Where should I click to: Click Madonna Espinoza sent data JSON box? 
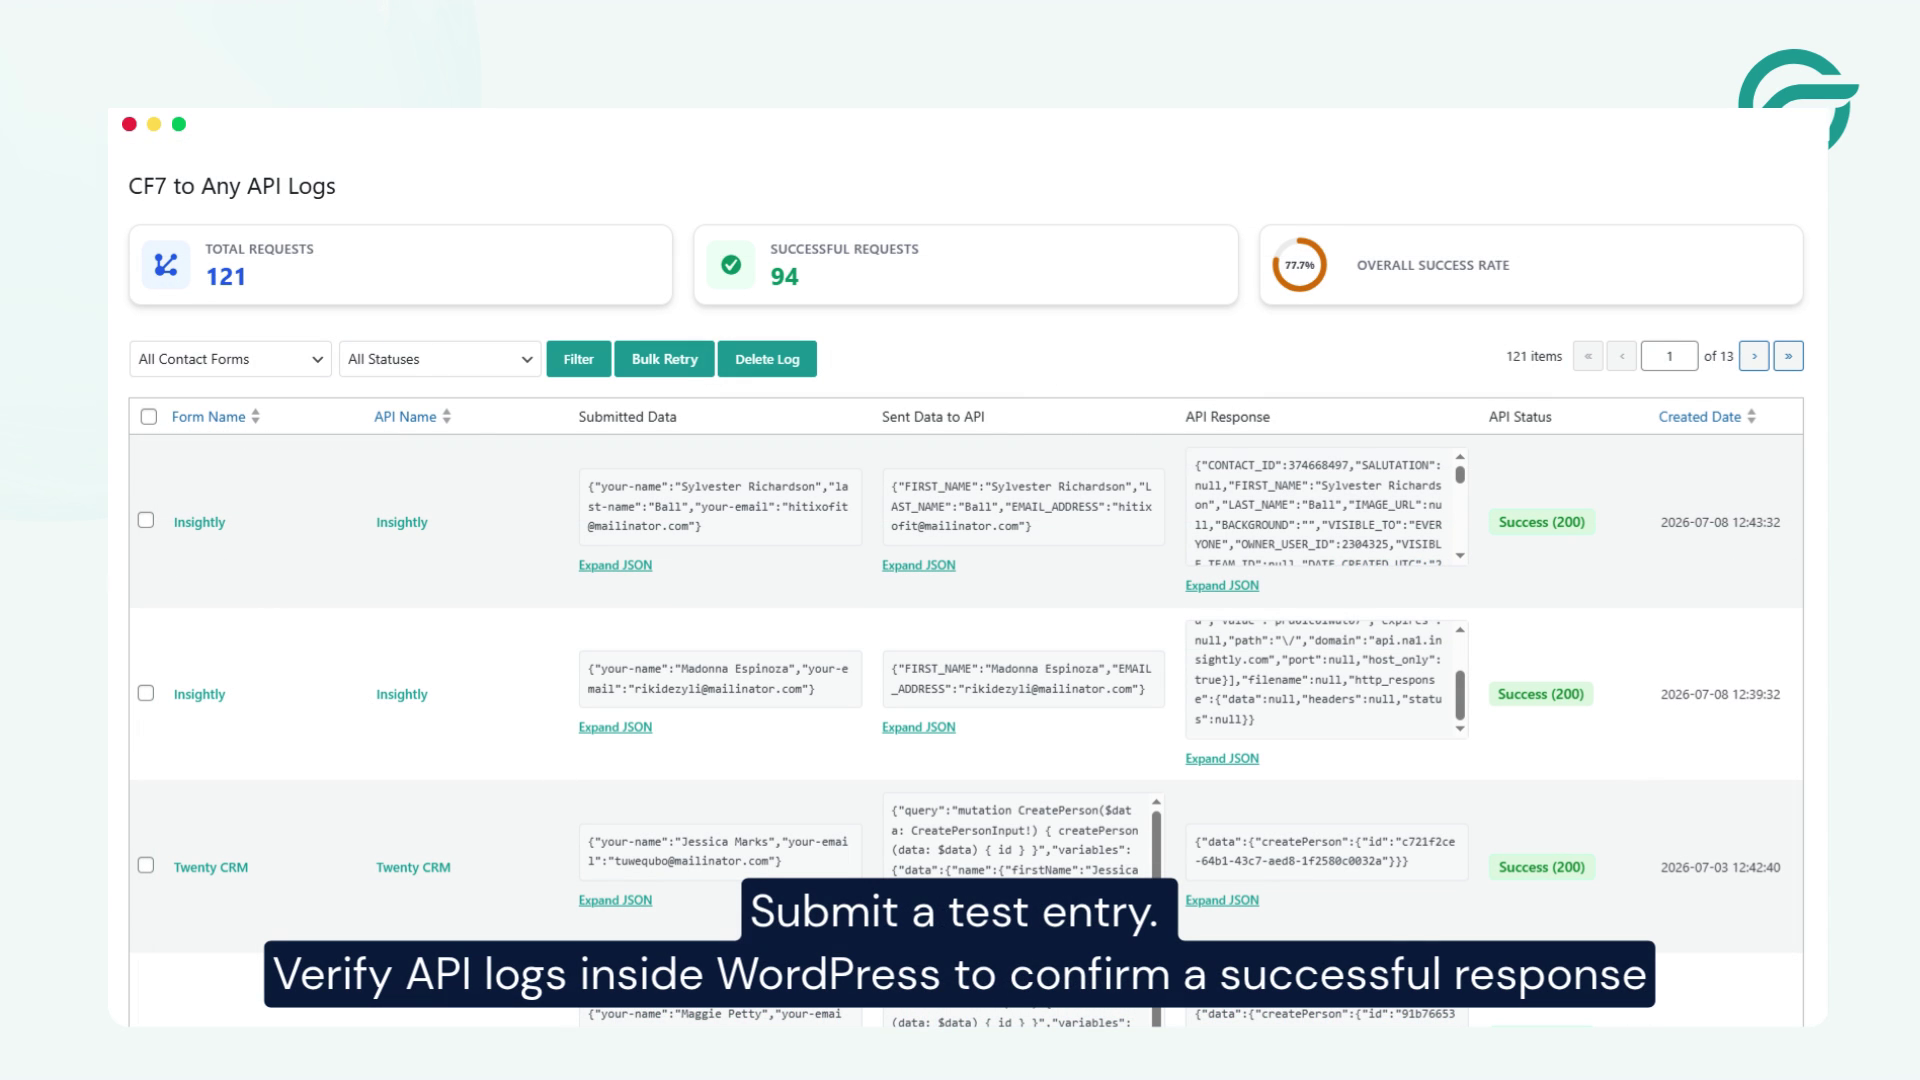1023,679
